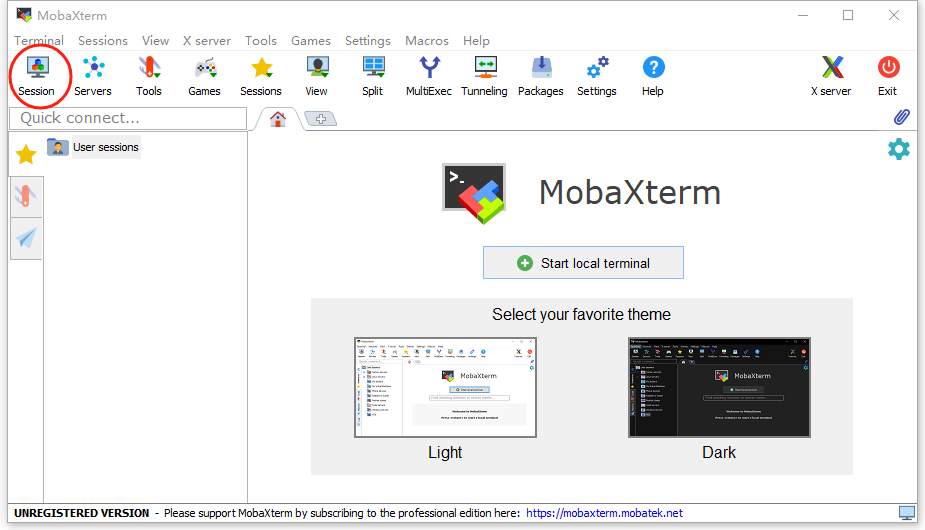Image resolution: width=925 pixels, height=530 pixels.
Task: Click the Quick connect input field
Action: pos(127,118)
